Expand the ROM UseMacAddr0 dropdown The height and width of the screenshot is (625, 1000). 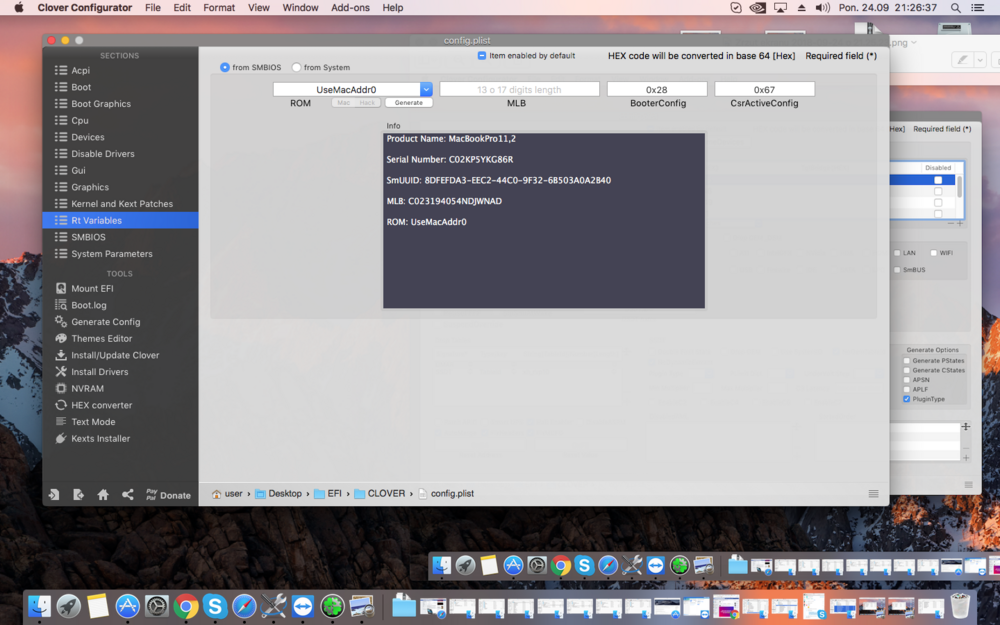tap(426, 90)
